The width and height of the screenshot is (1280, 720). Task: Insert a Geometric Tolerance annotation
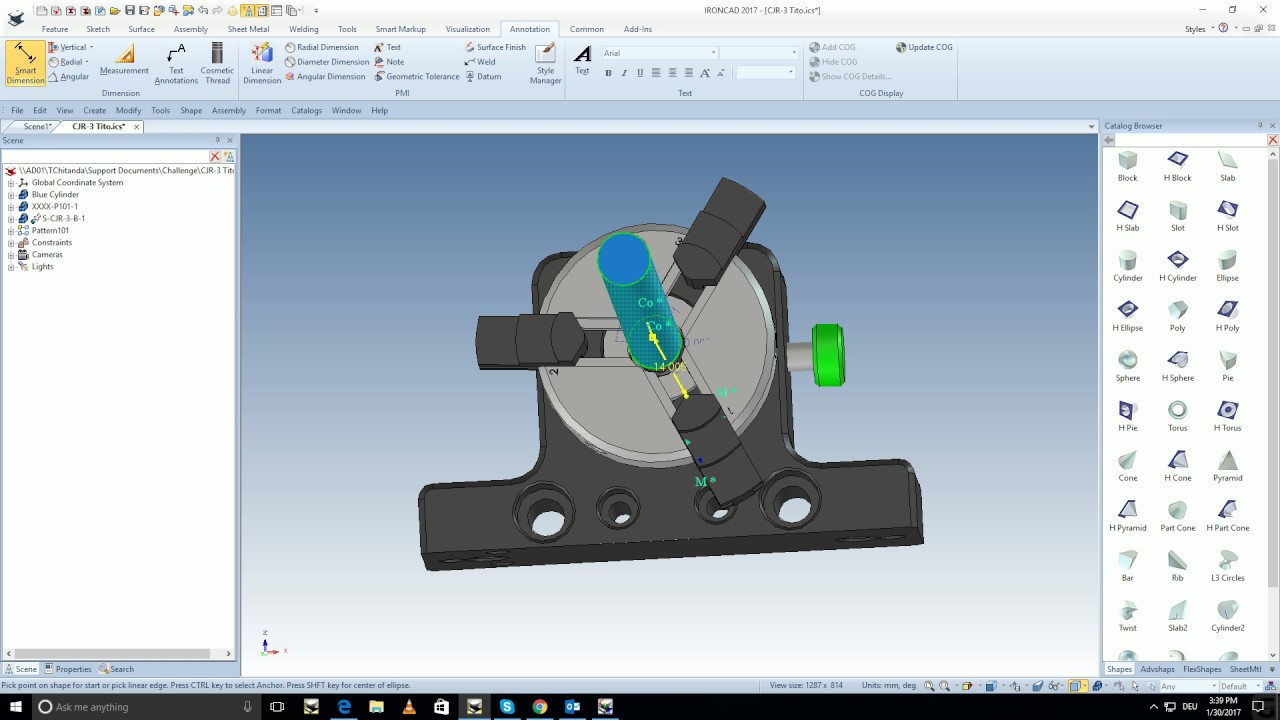point(416,76)
